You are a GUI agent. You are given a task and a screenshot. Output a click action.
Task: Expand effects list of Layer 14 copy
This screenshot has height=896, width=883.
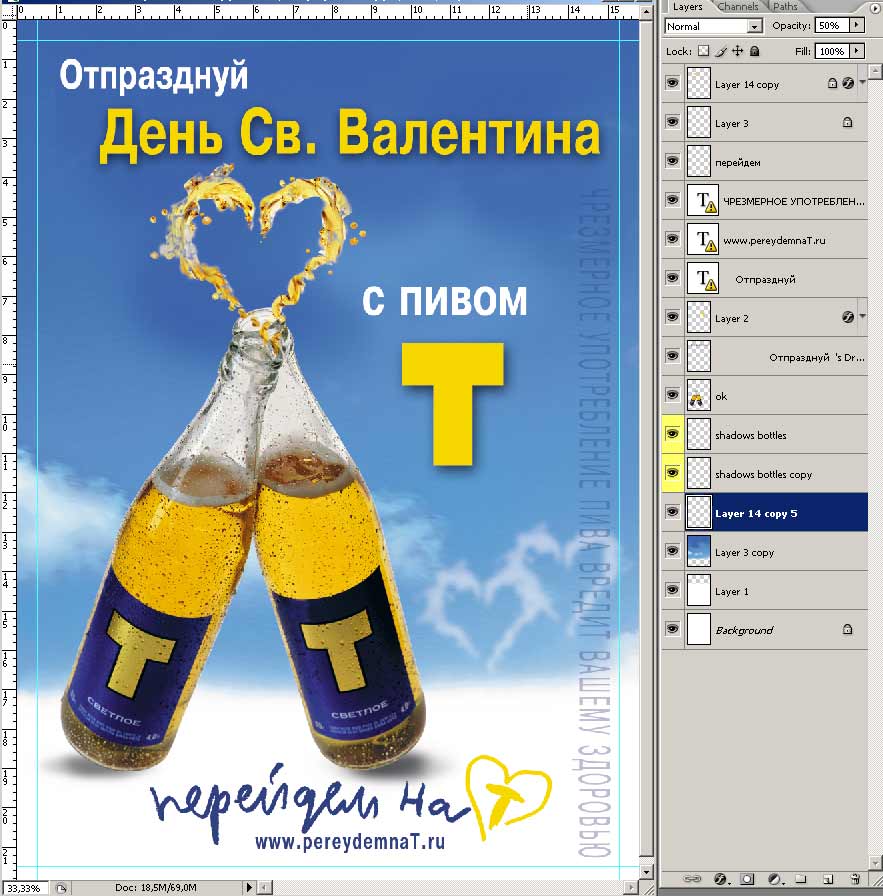point(862,82)
